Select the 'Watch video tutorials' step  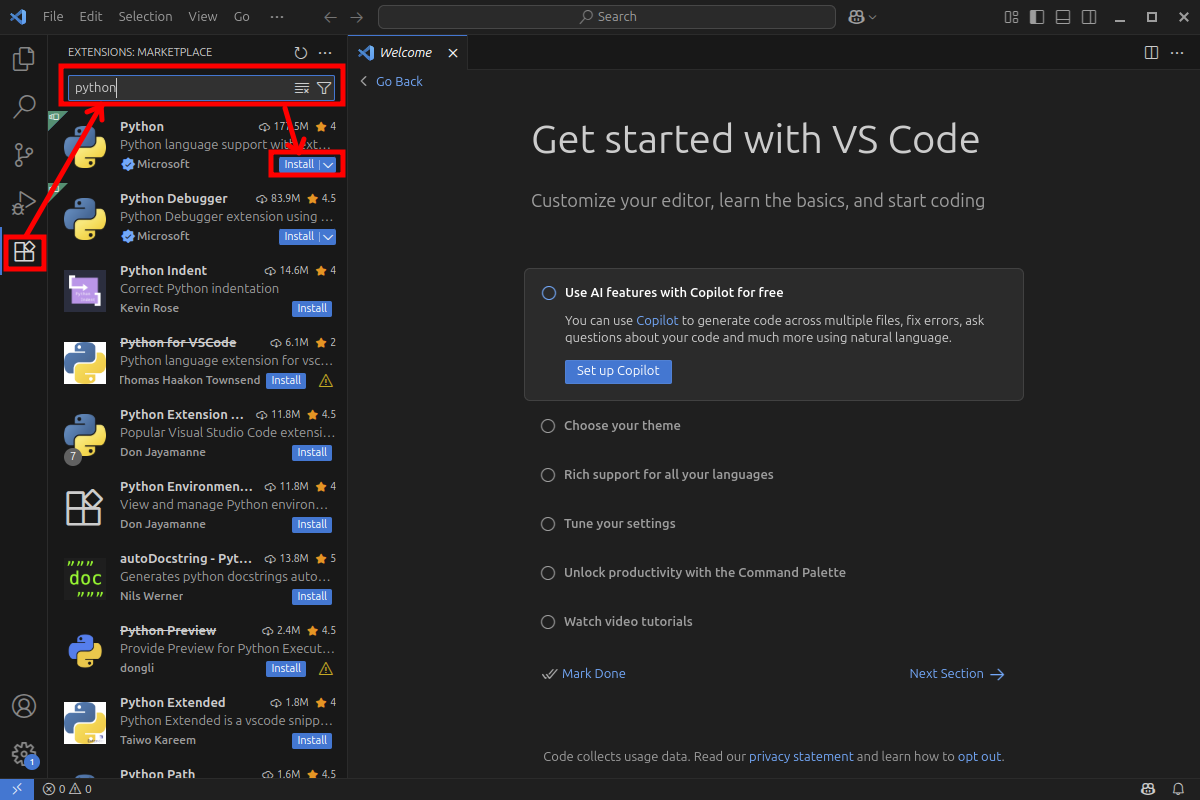[x=628, y=622]
